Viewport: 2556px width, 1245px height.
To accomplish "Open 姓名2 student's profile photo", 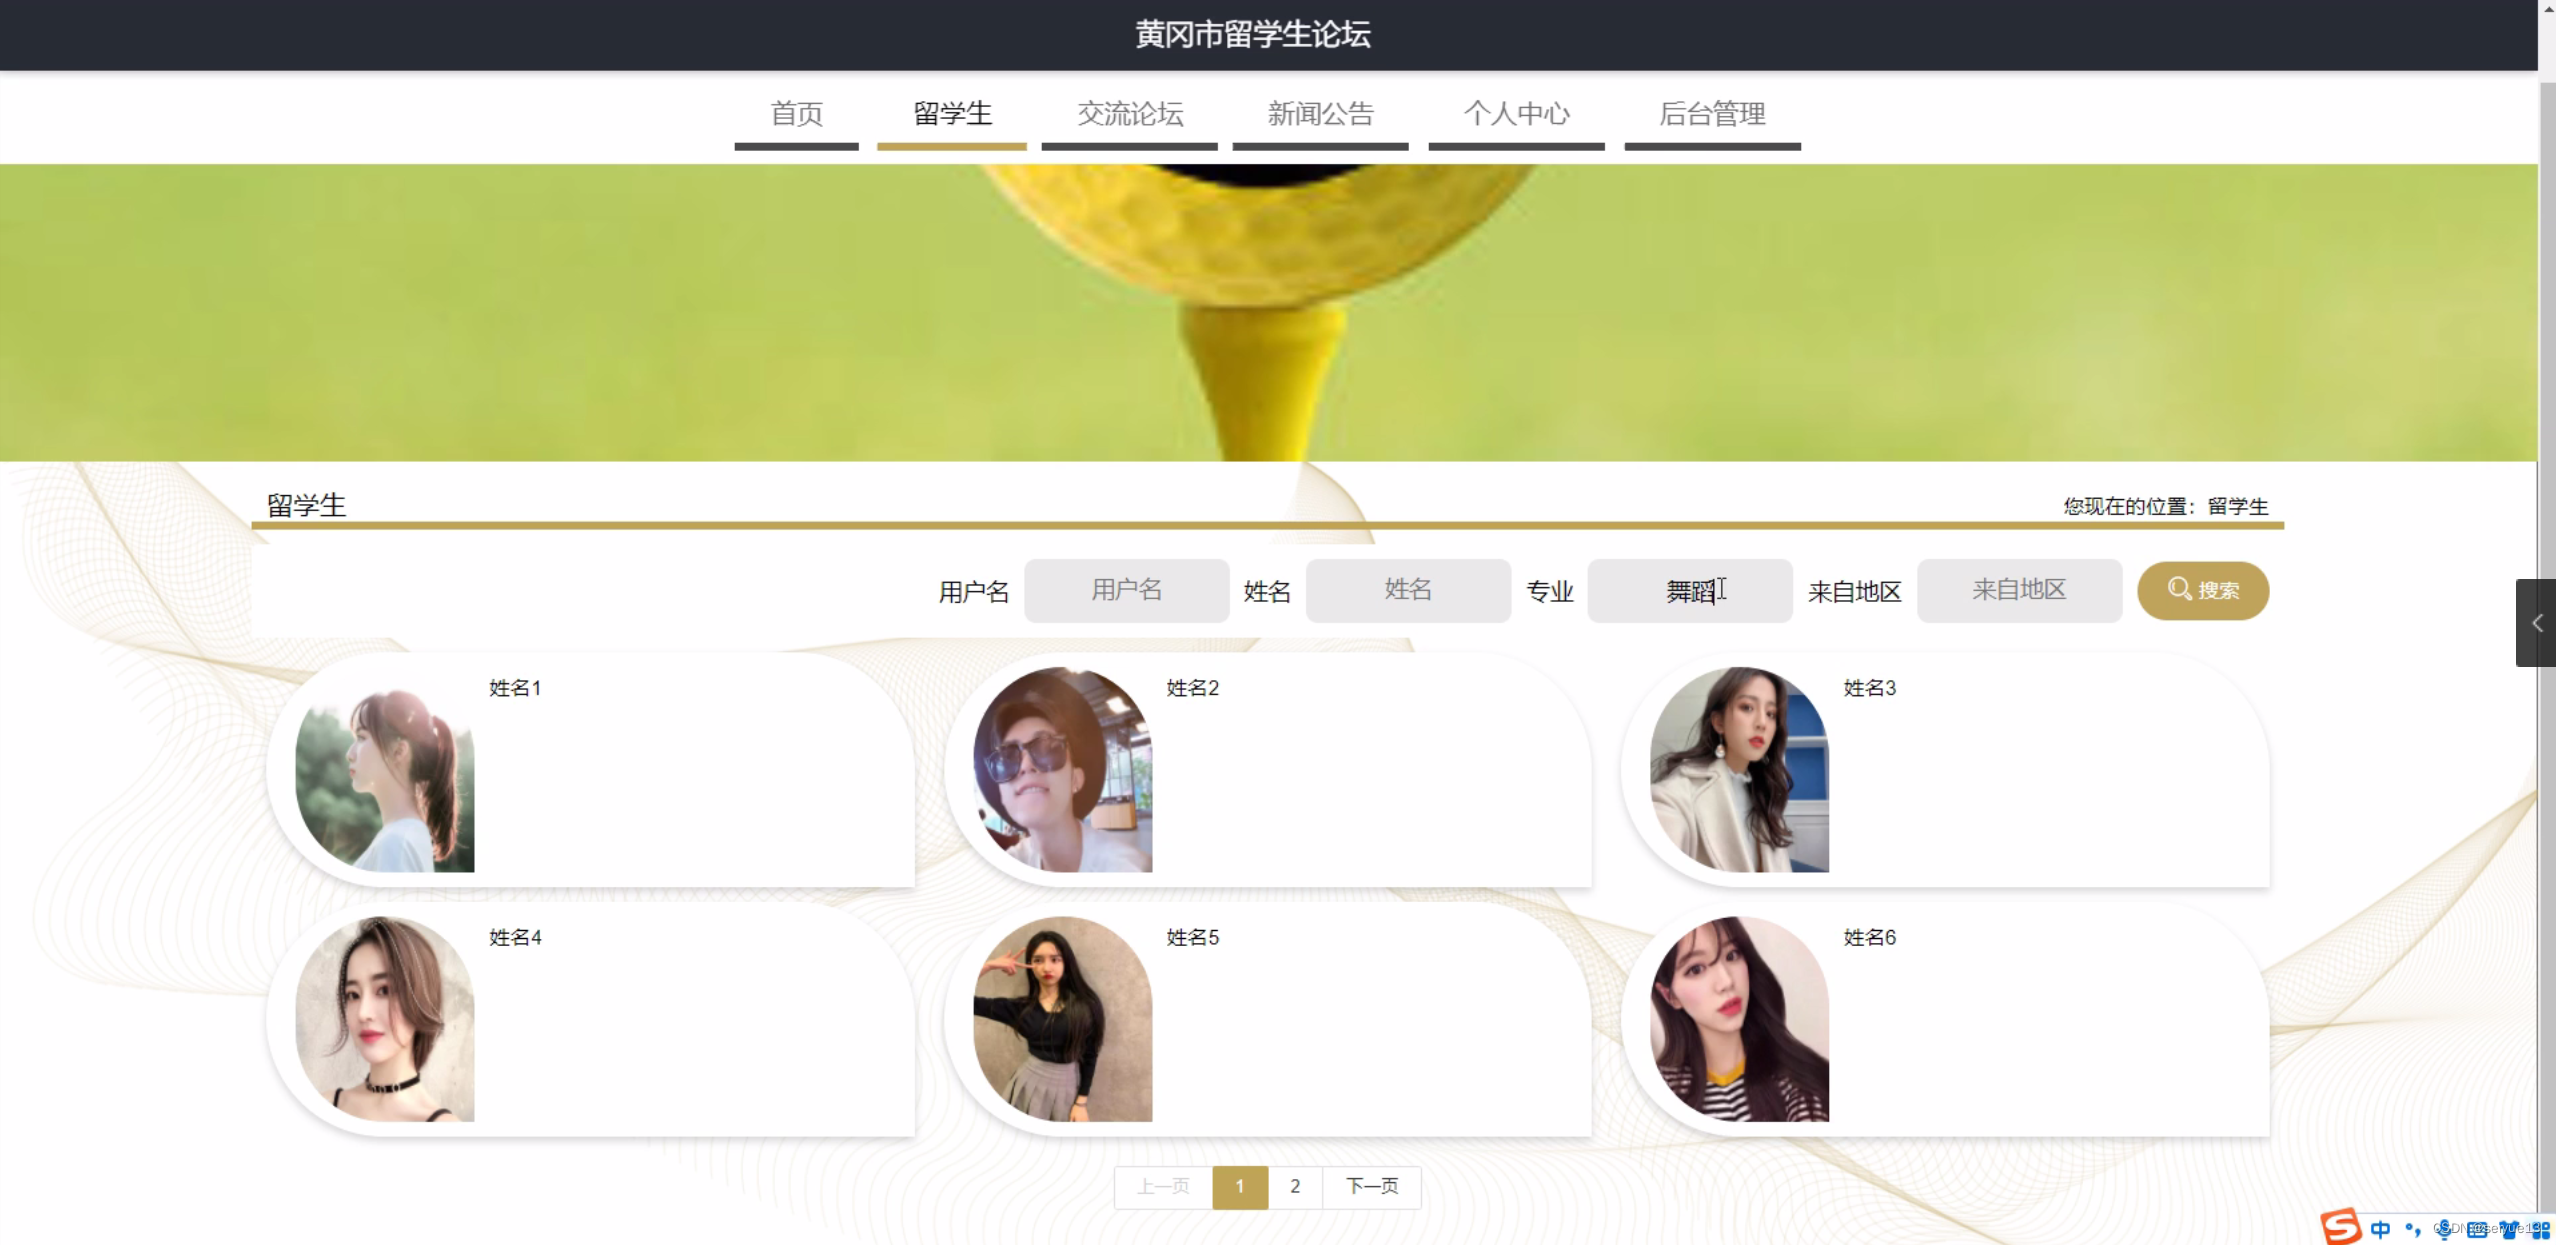I will (1062, 769).
